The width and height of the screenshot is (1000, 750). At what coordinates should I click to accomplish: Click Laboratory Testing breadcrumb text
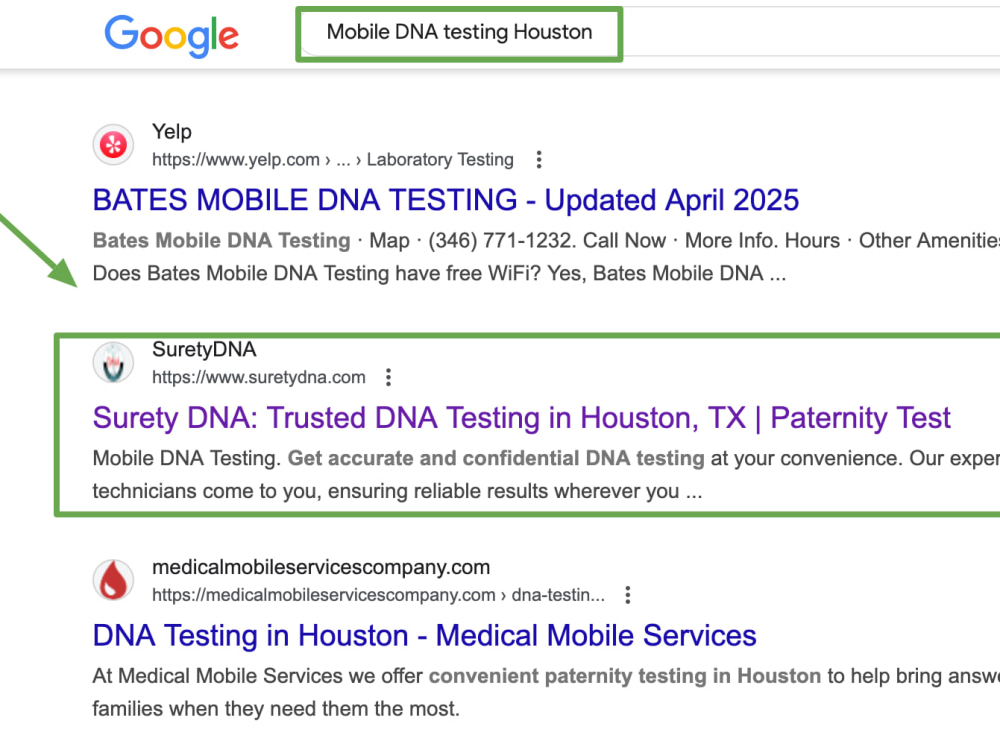[x=440, y=159]
